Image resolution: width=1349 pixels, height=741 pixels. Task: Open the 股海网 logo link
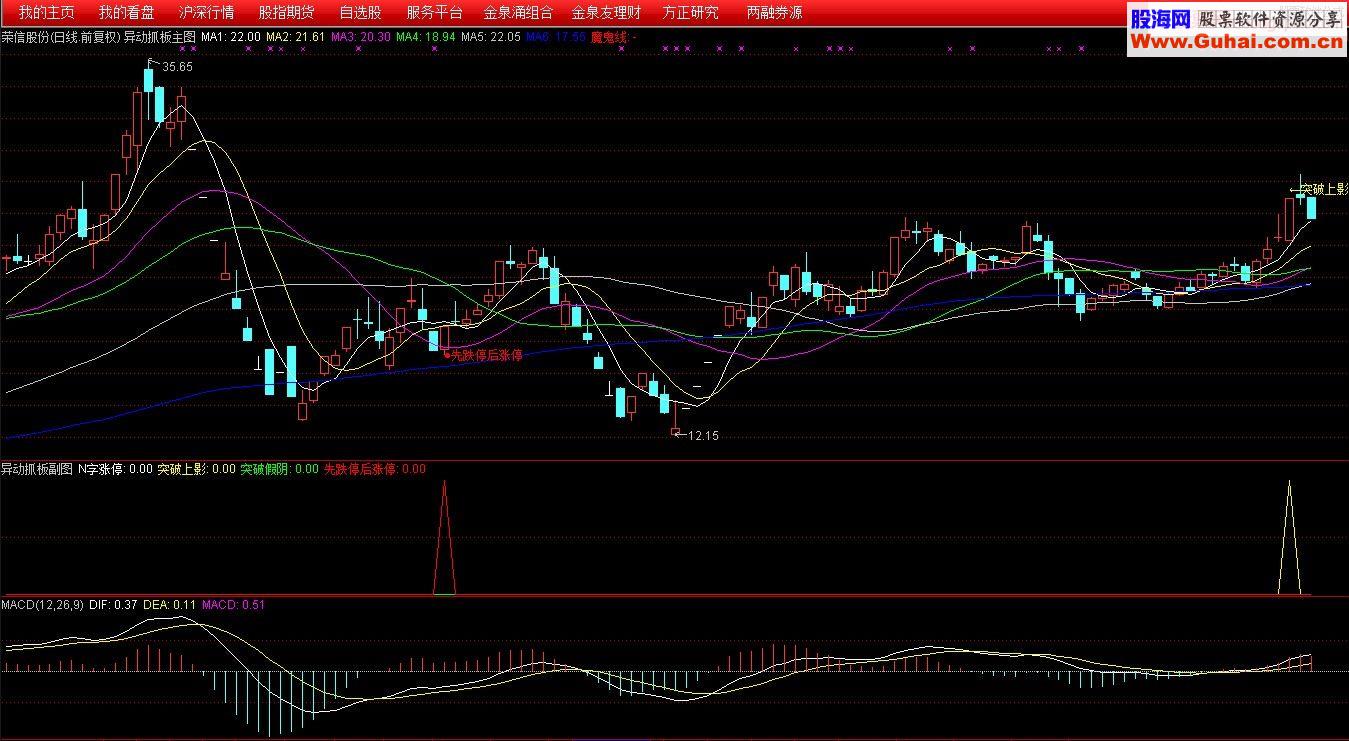[1160, 18]
